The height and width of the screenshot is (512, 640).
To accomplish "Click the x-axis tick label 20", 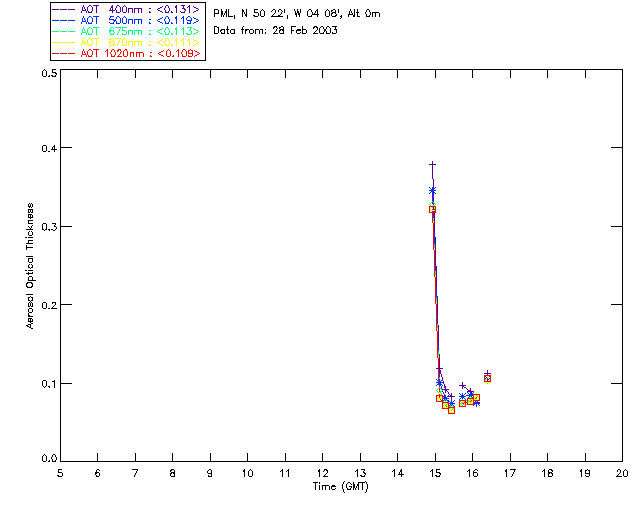I will [x=622, y=473].
